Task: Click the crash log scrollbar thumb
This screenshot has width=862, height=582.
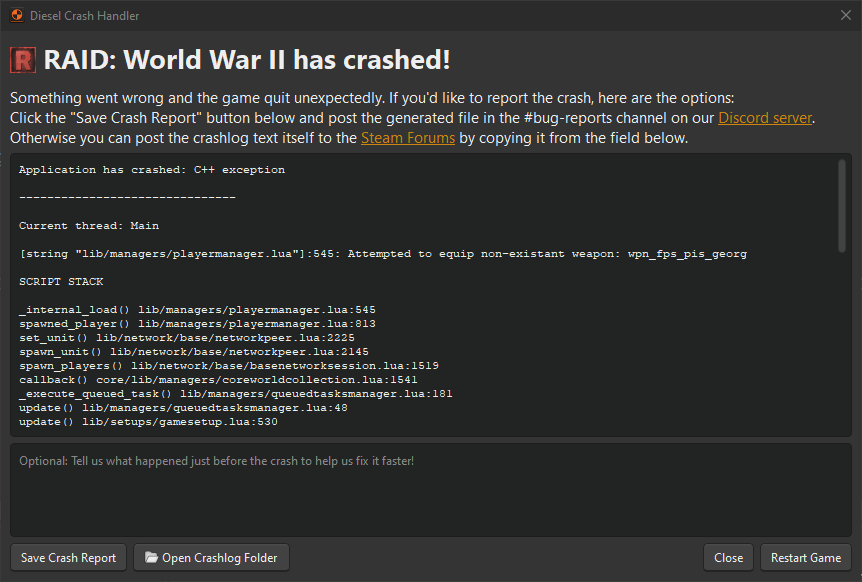Action: [842, 206]
